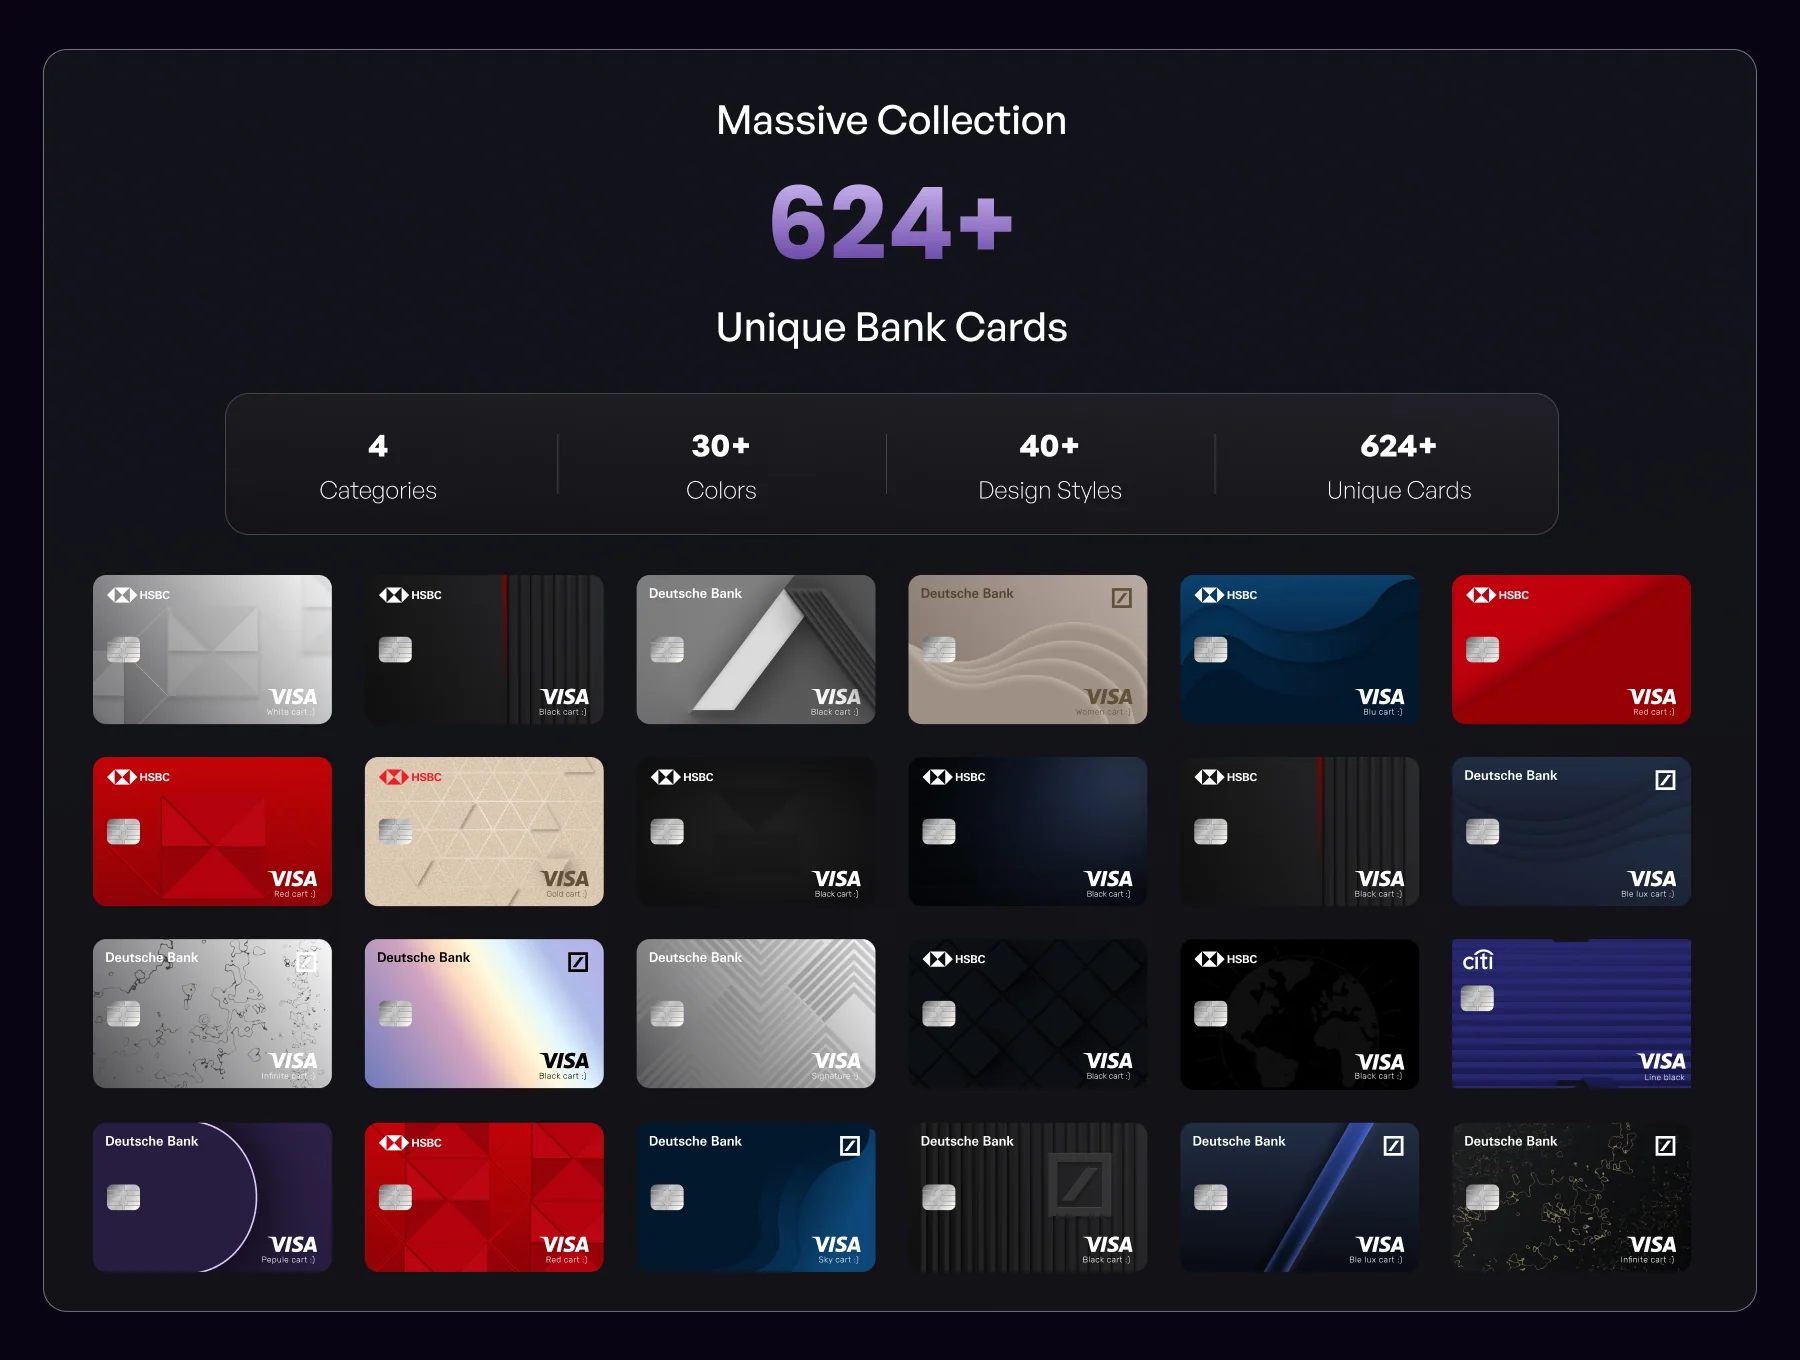Open the Deutsche Bank navy wave card
Viewport: 1800px width, 1360px height.
click(1571, 831)
